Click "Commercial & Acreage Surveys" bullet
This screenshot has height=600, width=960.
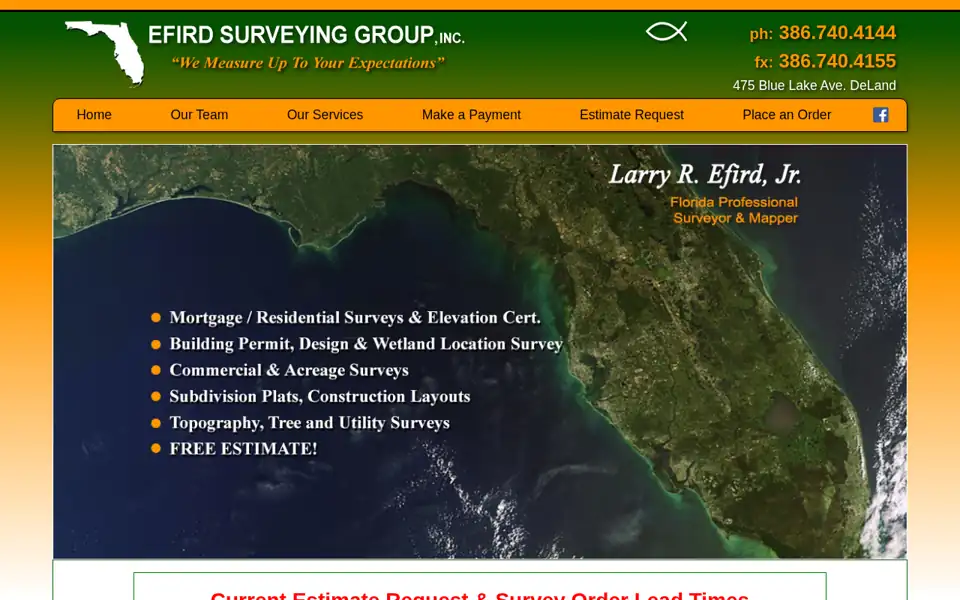289,370
